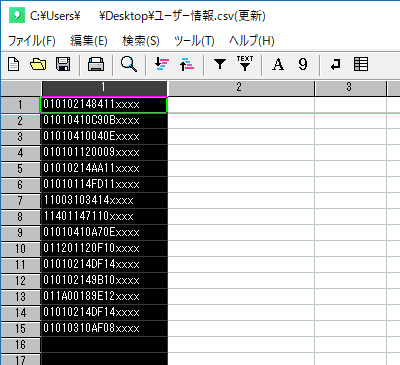Select cell 010101120009xxxx

(x=104, y=153)
